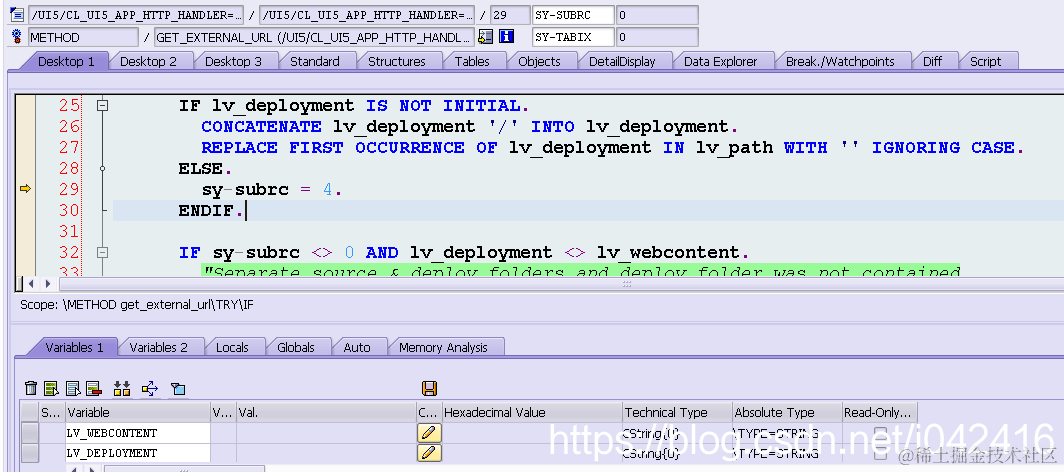Click the GET_EXTERNAL_URL method name field
This screenshot has height=472, width=1064.
coord(315,37)
